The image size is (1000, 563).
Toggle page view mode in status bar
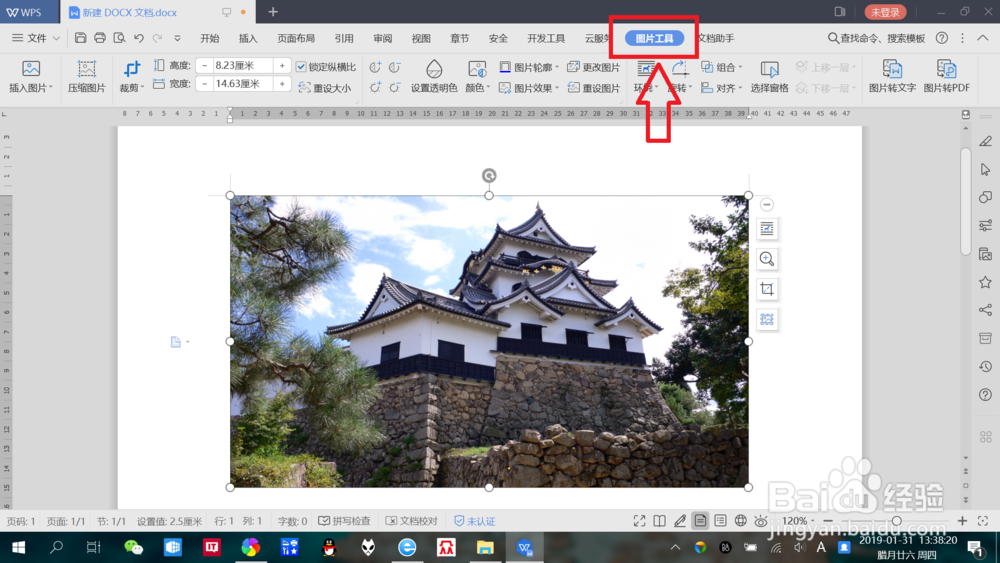[700, 521]
